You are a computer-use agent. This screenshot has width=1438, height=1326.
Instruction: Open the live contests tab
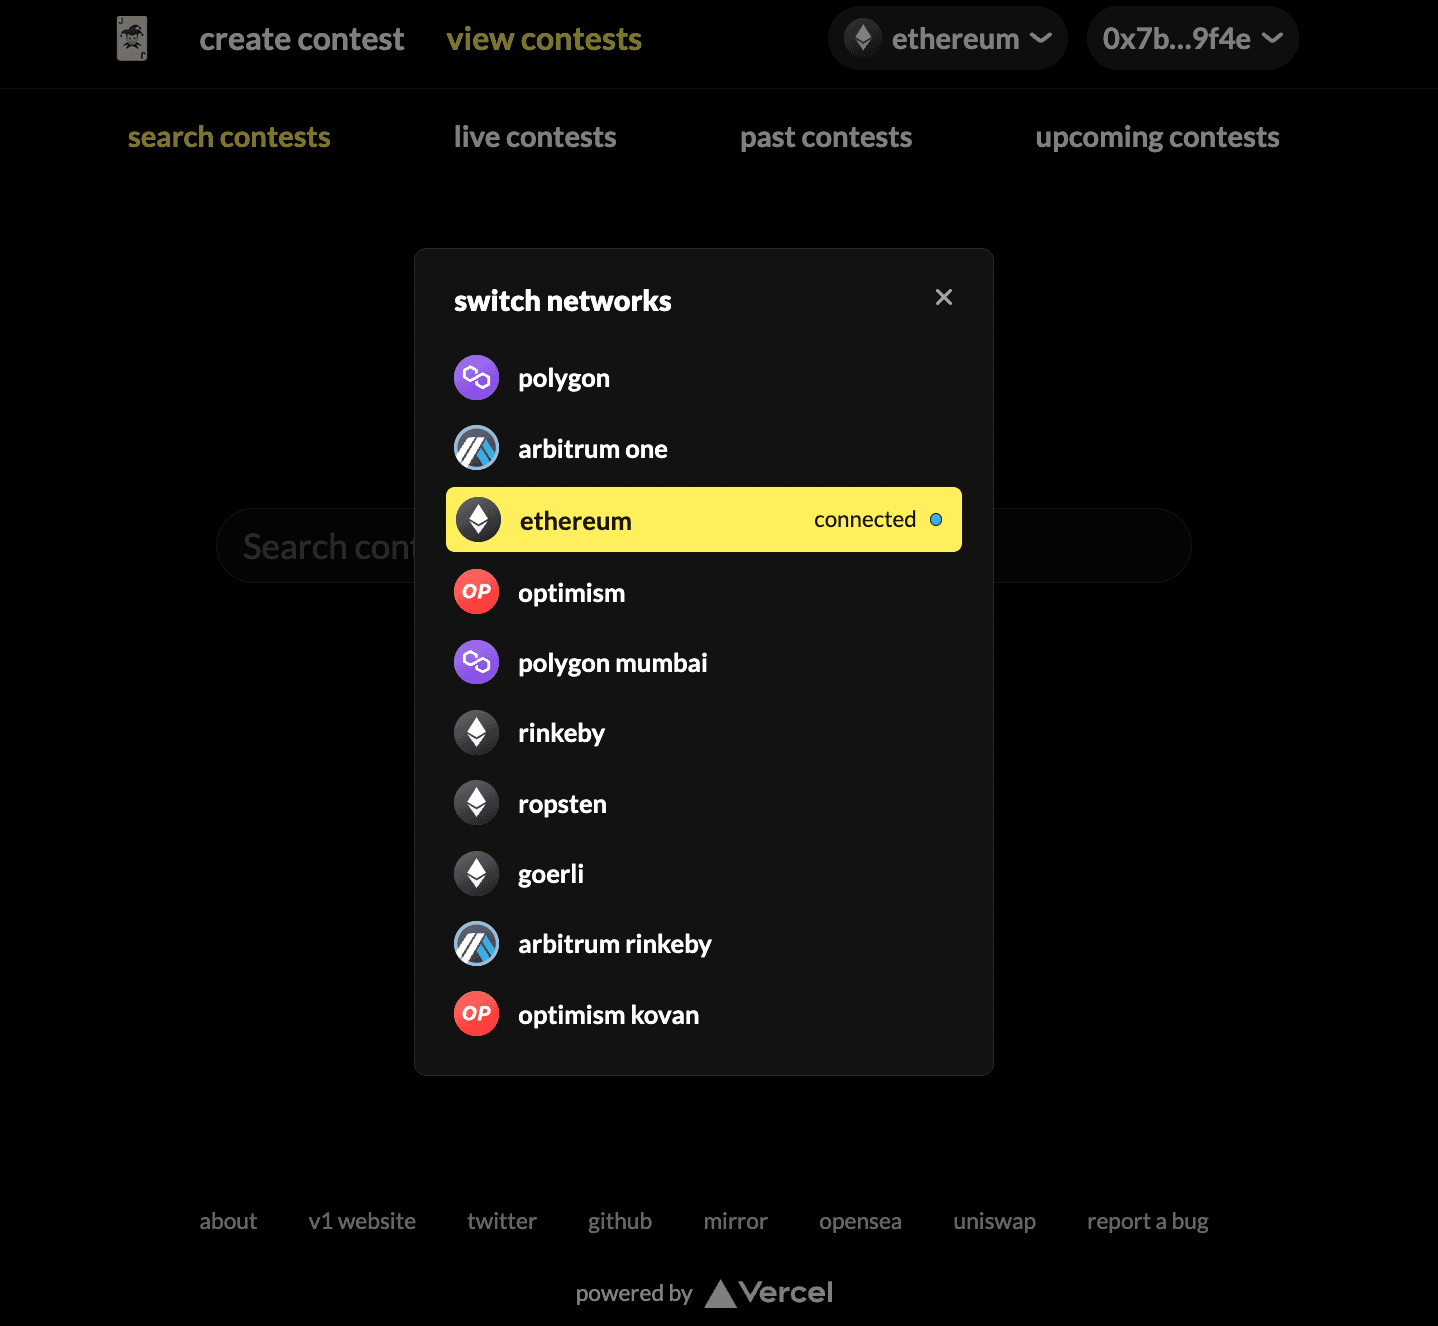click(535, 137)
